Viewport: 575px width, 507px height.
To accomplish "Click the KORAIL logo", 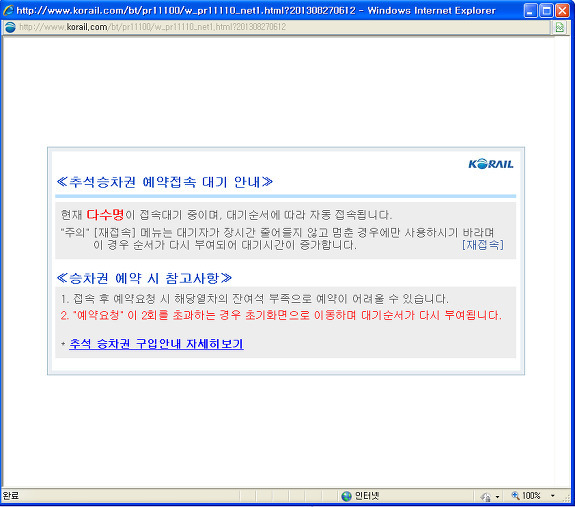I will pos(491,164).
